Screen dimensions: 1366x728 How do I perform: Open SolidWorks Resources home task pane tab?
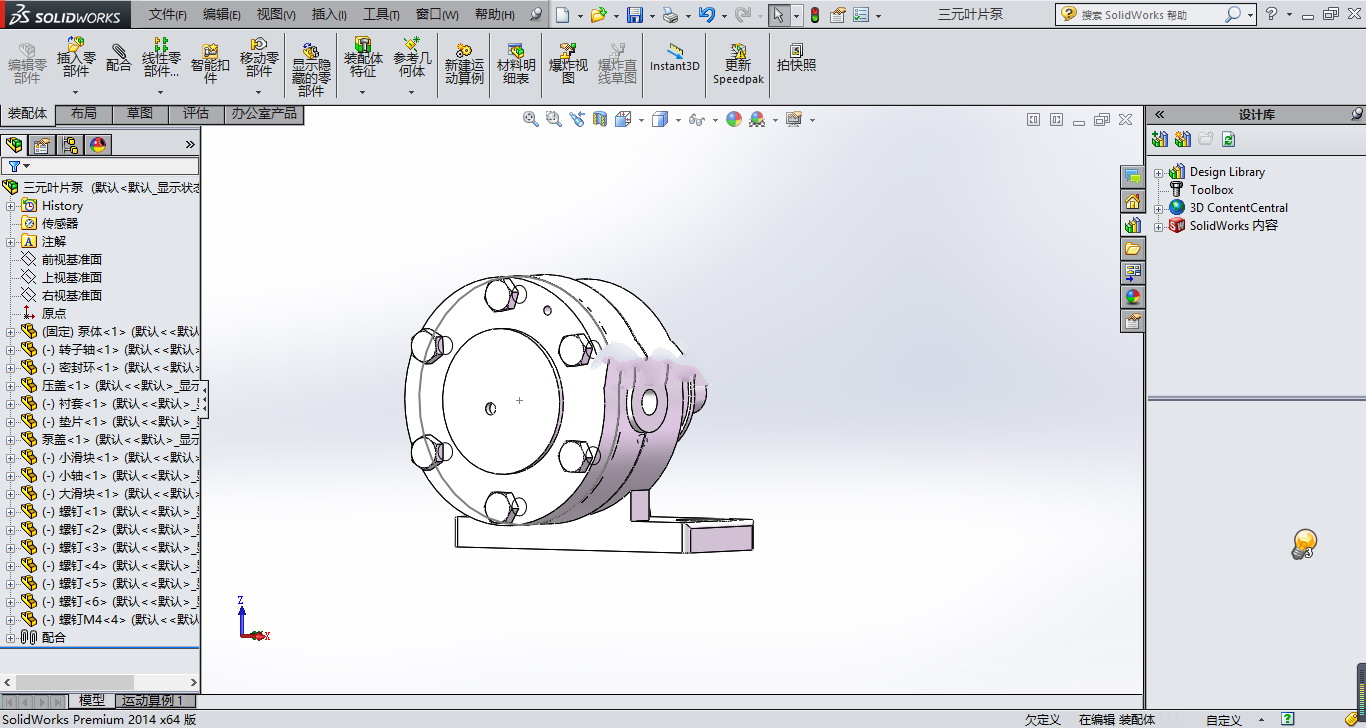click(1132, 201)
